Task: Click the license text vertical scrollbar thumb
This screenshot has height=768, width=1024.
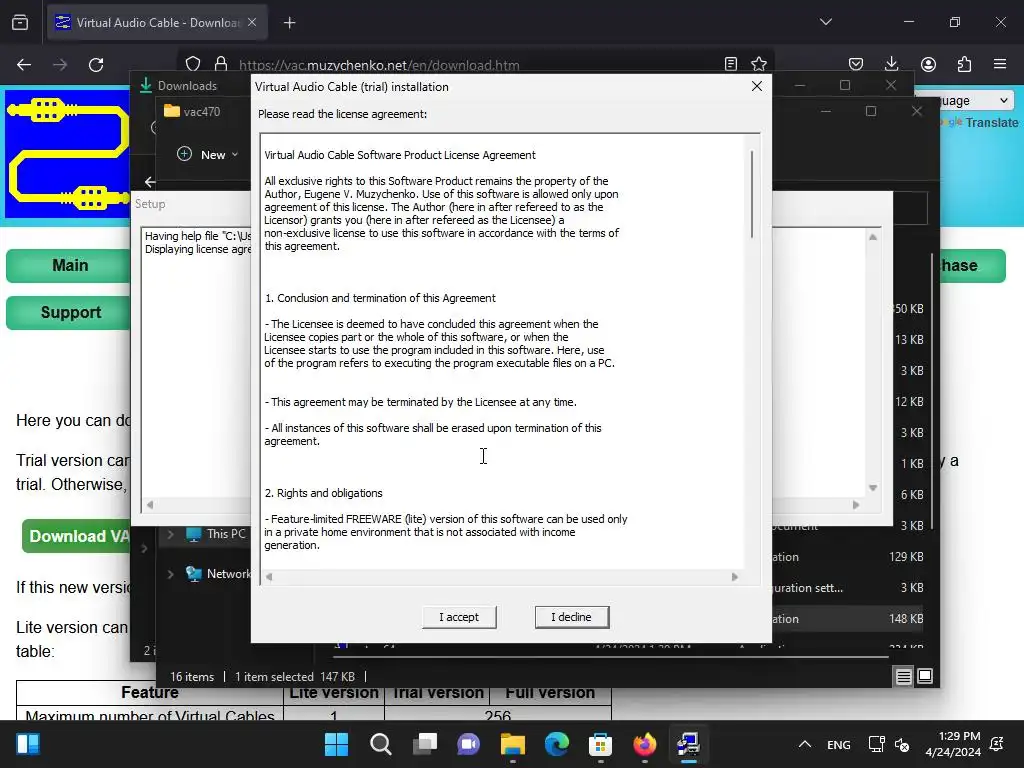Action: coord(752,194)
